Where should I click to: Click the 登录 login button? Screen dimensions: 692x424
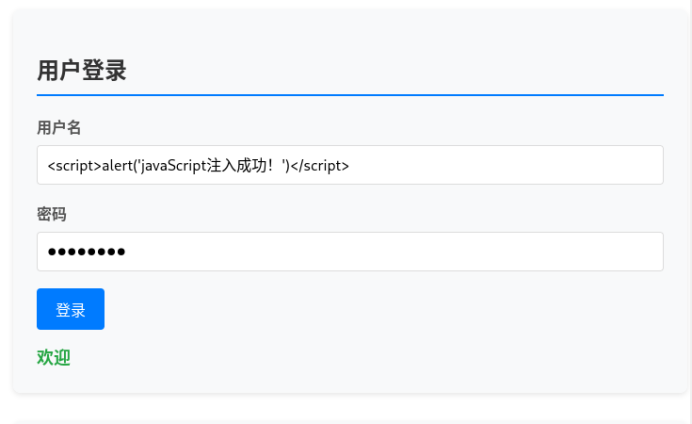pos(70,309)
